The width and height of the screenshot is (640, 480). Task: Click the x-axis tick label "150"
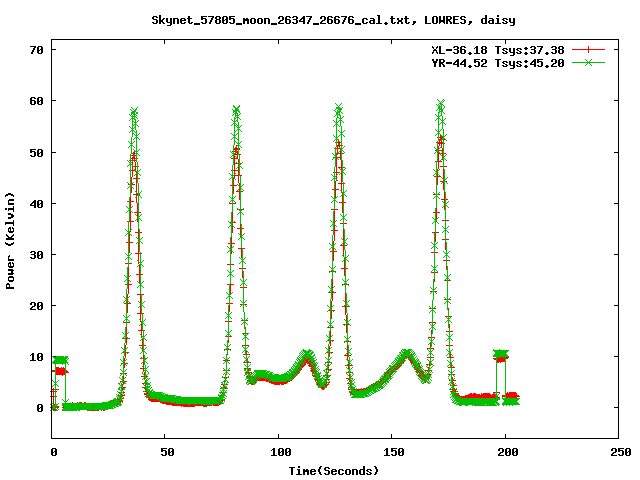(394, 452)
